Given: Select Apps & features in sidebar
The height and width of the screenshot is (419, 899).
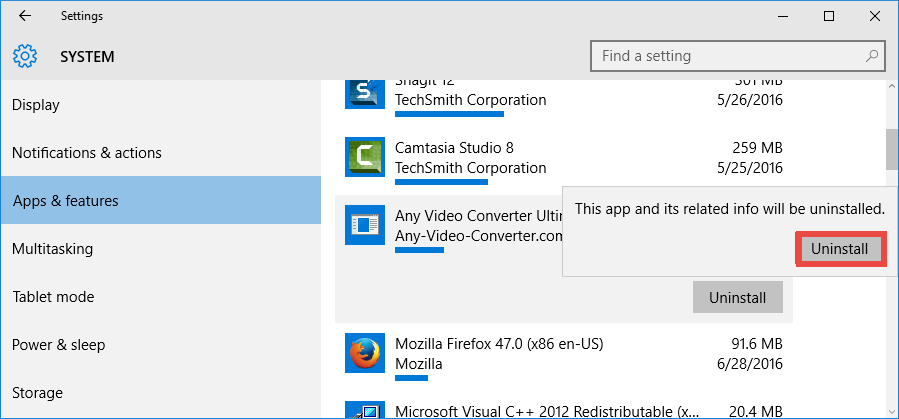Looking at the screenshot, I should click(x=161, y=200).
